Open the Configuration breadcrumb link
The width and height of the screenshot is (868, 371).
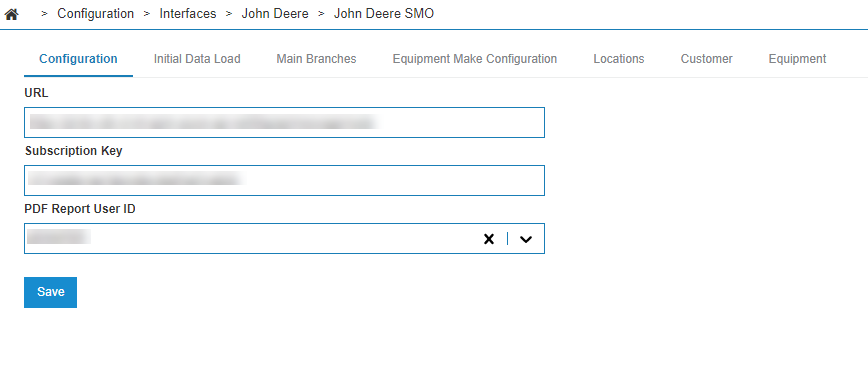(95, 14)
